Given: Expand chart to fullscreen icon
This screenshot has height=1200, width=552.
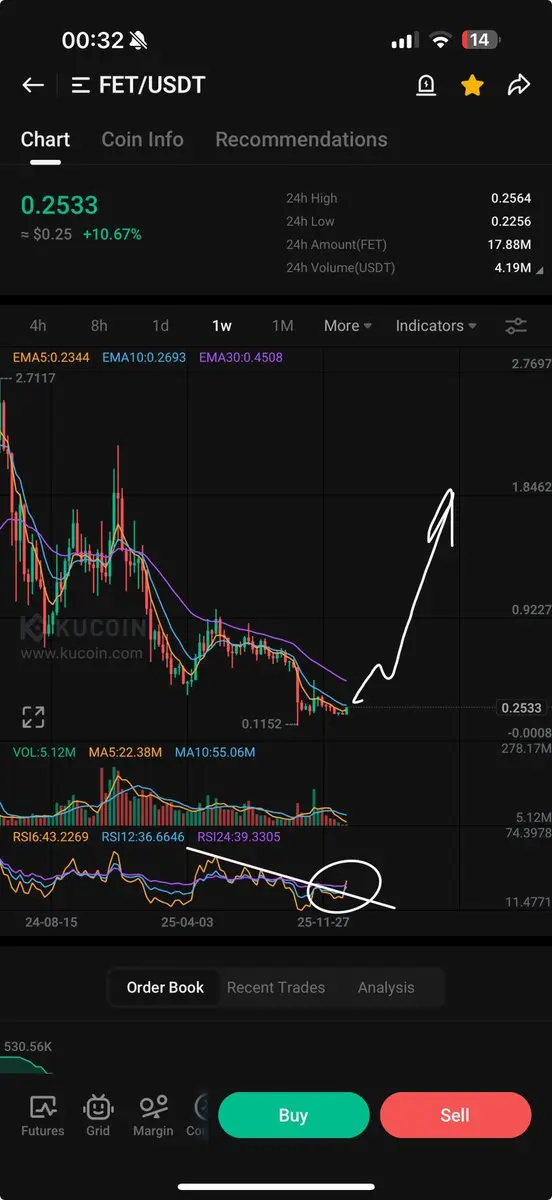Looking at the screenshot, I should pyautogui.click(x=33, y=717).
